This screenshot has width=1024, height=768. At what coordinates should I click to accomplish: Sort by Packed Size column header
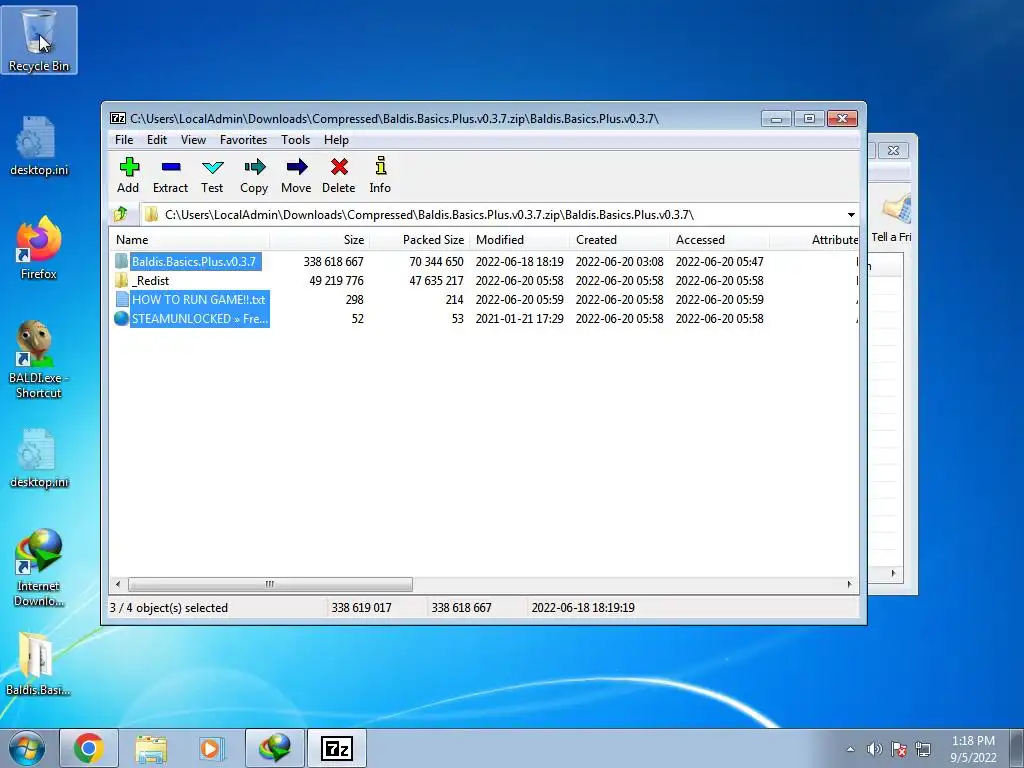point(419,240)
